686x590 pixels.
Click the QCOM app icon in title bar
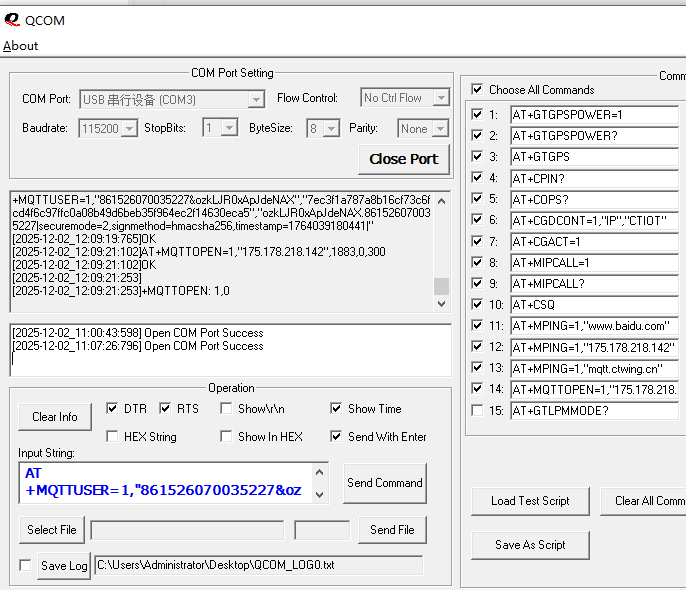[x=11, y=19]
